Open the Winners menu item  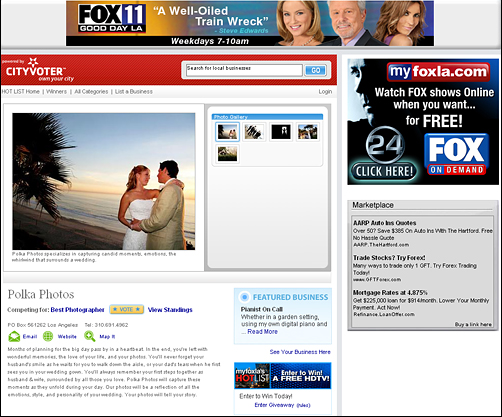tap(56, 91)
